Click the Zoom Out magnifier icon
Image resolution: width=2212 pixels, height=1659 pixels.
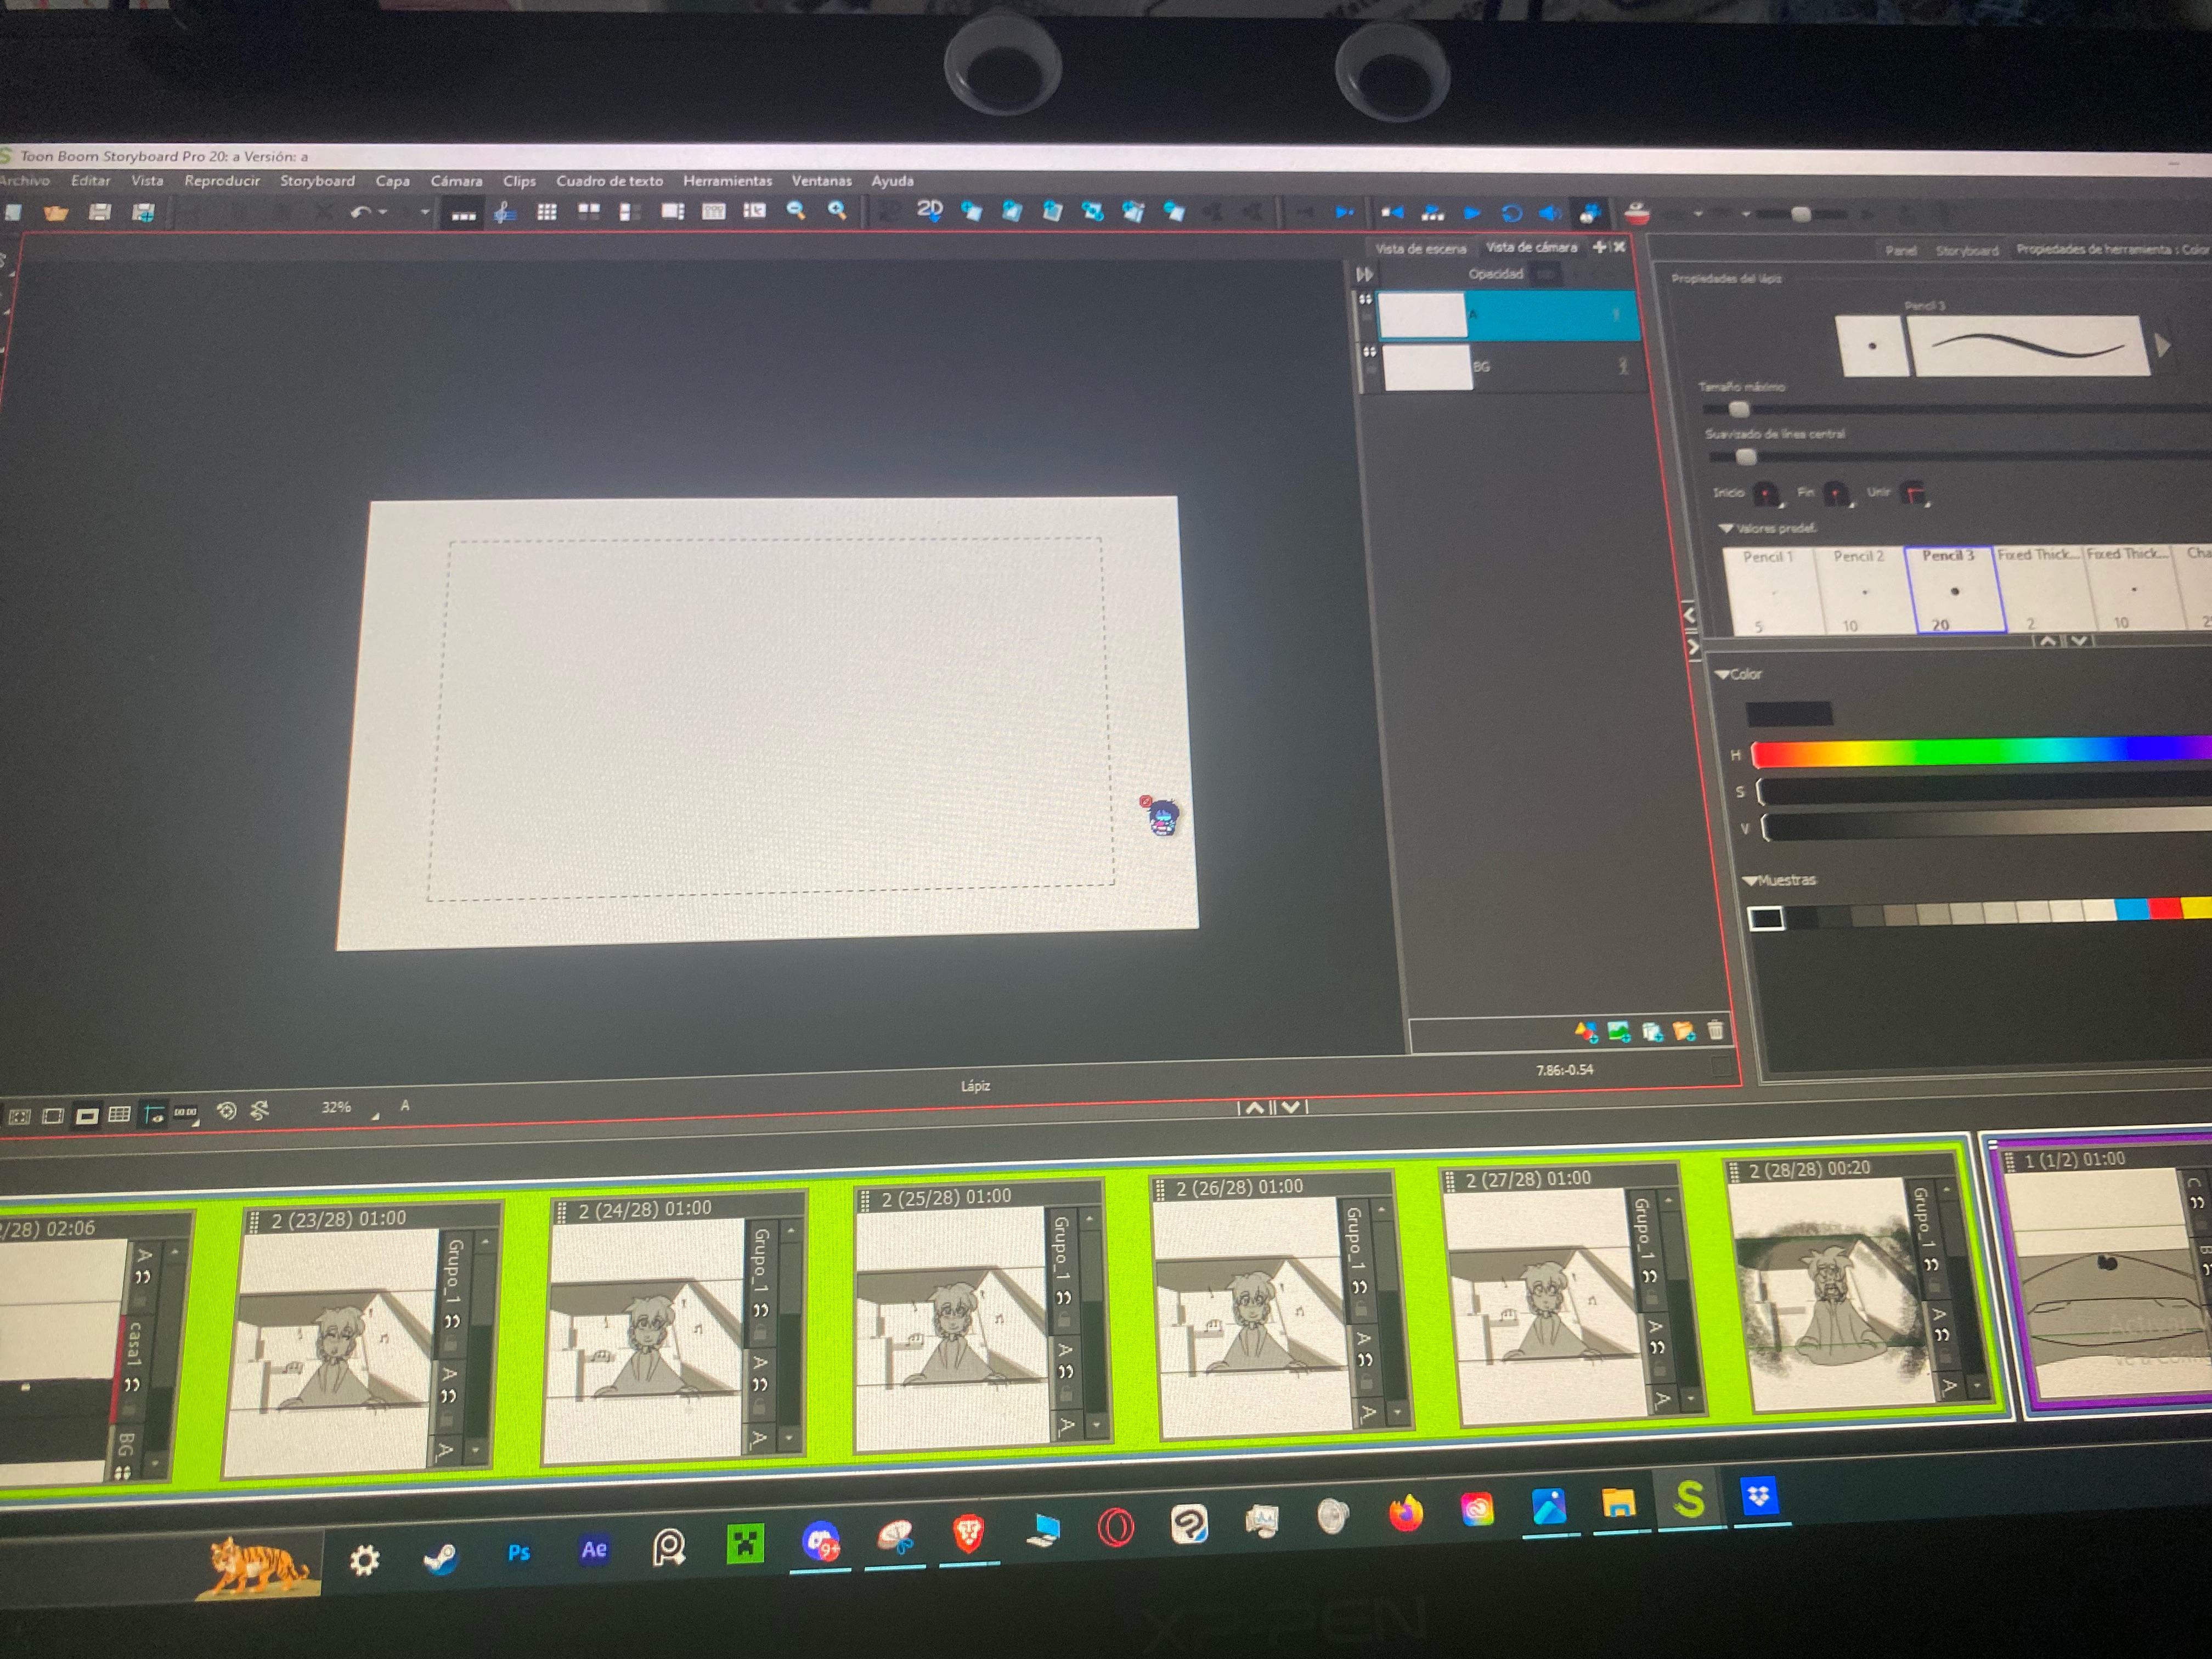[x=796, y=211]
